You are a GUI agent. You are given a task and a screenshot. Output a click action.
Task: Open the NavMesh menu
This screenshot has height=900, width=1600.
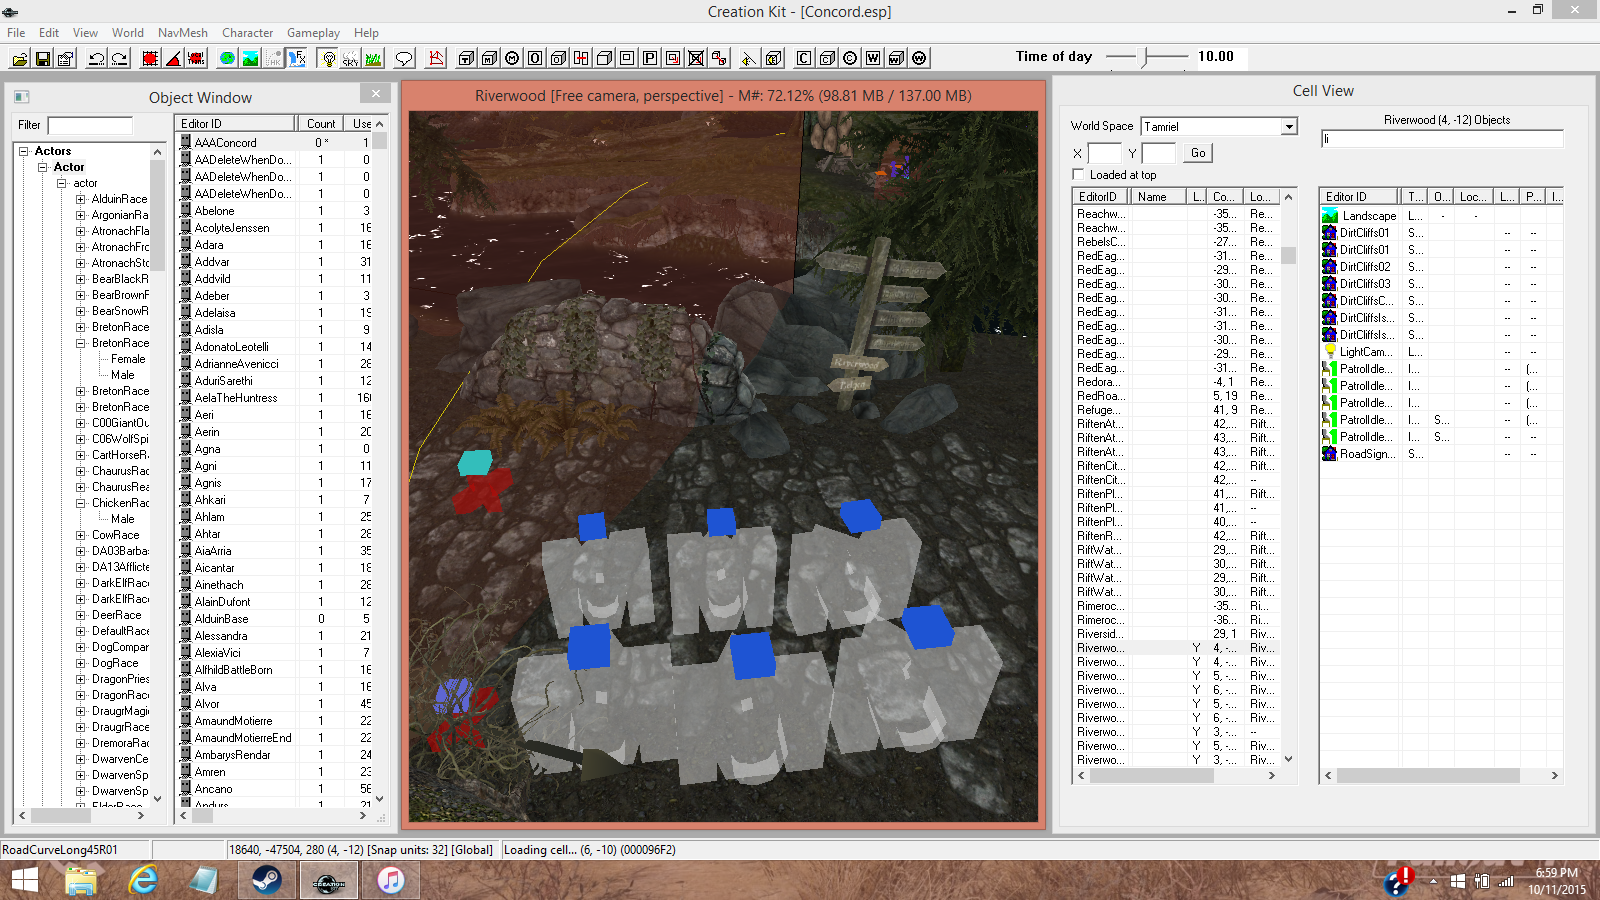point(183,33)
